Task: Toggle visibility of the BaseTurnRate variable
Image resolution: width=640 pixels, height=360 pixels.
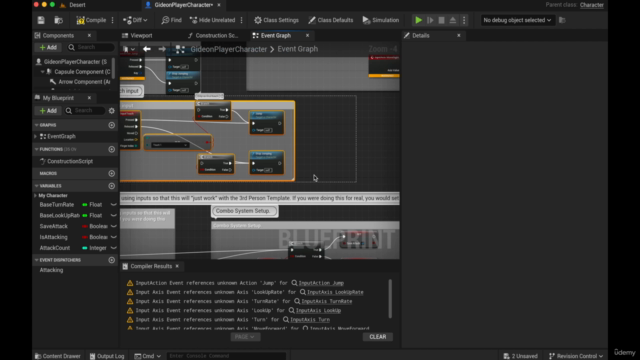Action: pos(113,204)
